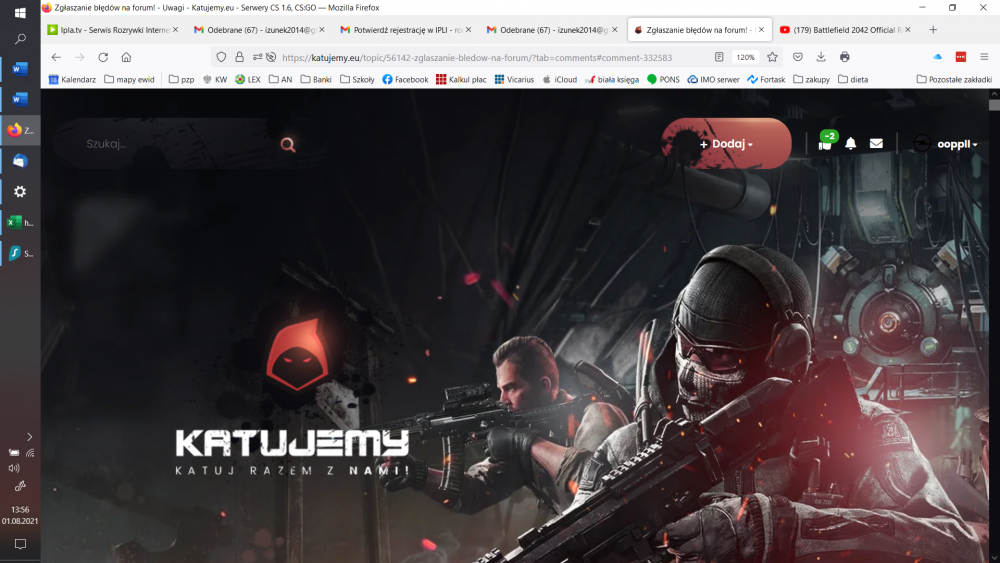
Task: Open the Kalkul płac bookmark
Action: click(461, 79)
